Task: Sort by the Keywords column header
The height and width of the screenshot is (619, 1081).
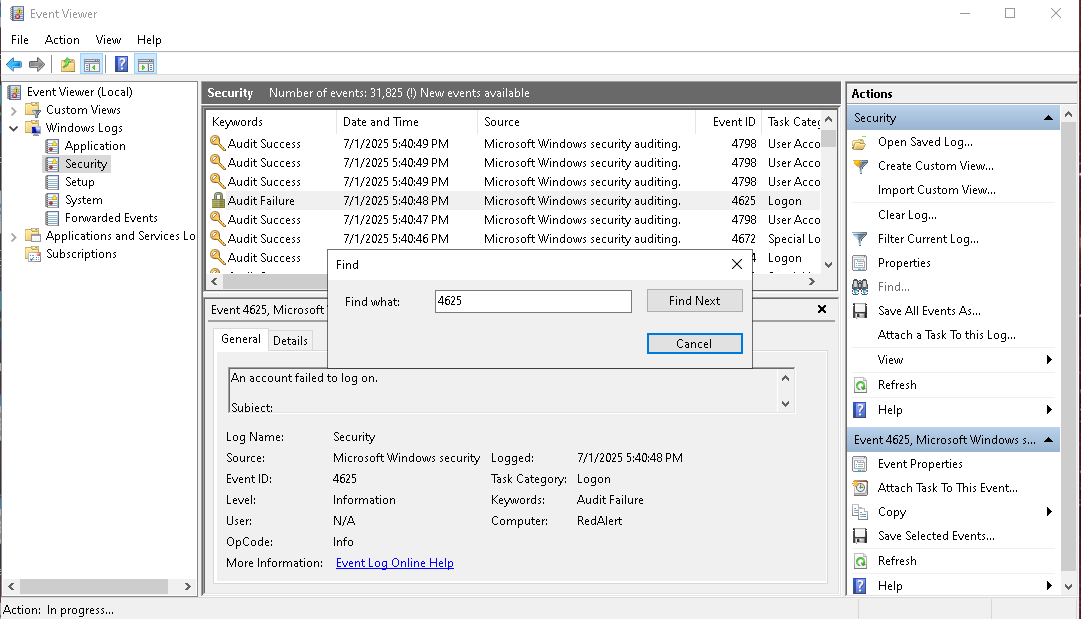Action: tap(271, 122)
